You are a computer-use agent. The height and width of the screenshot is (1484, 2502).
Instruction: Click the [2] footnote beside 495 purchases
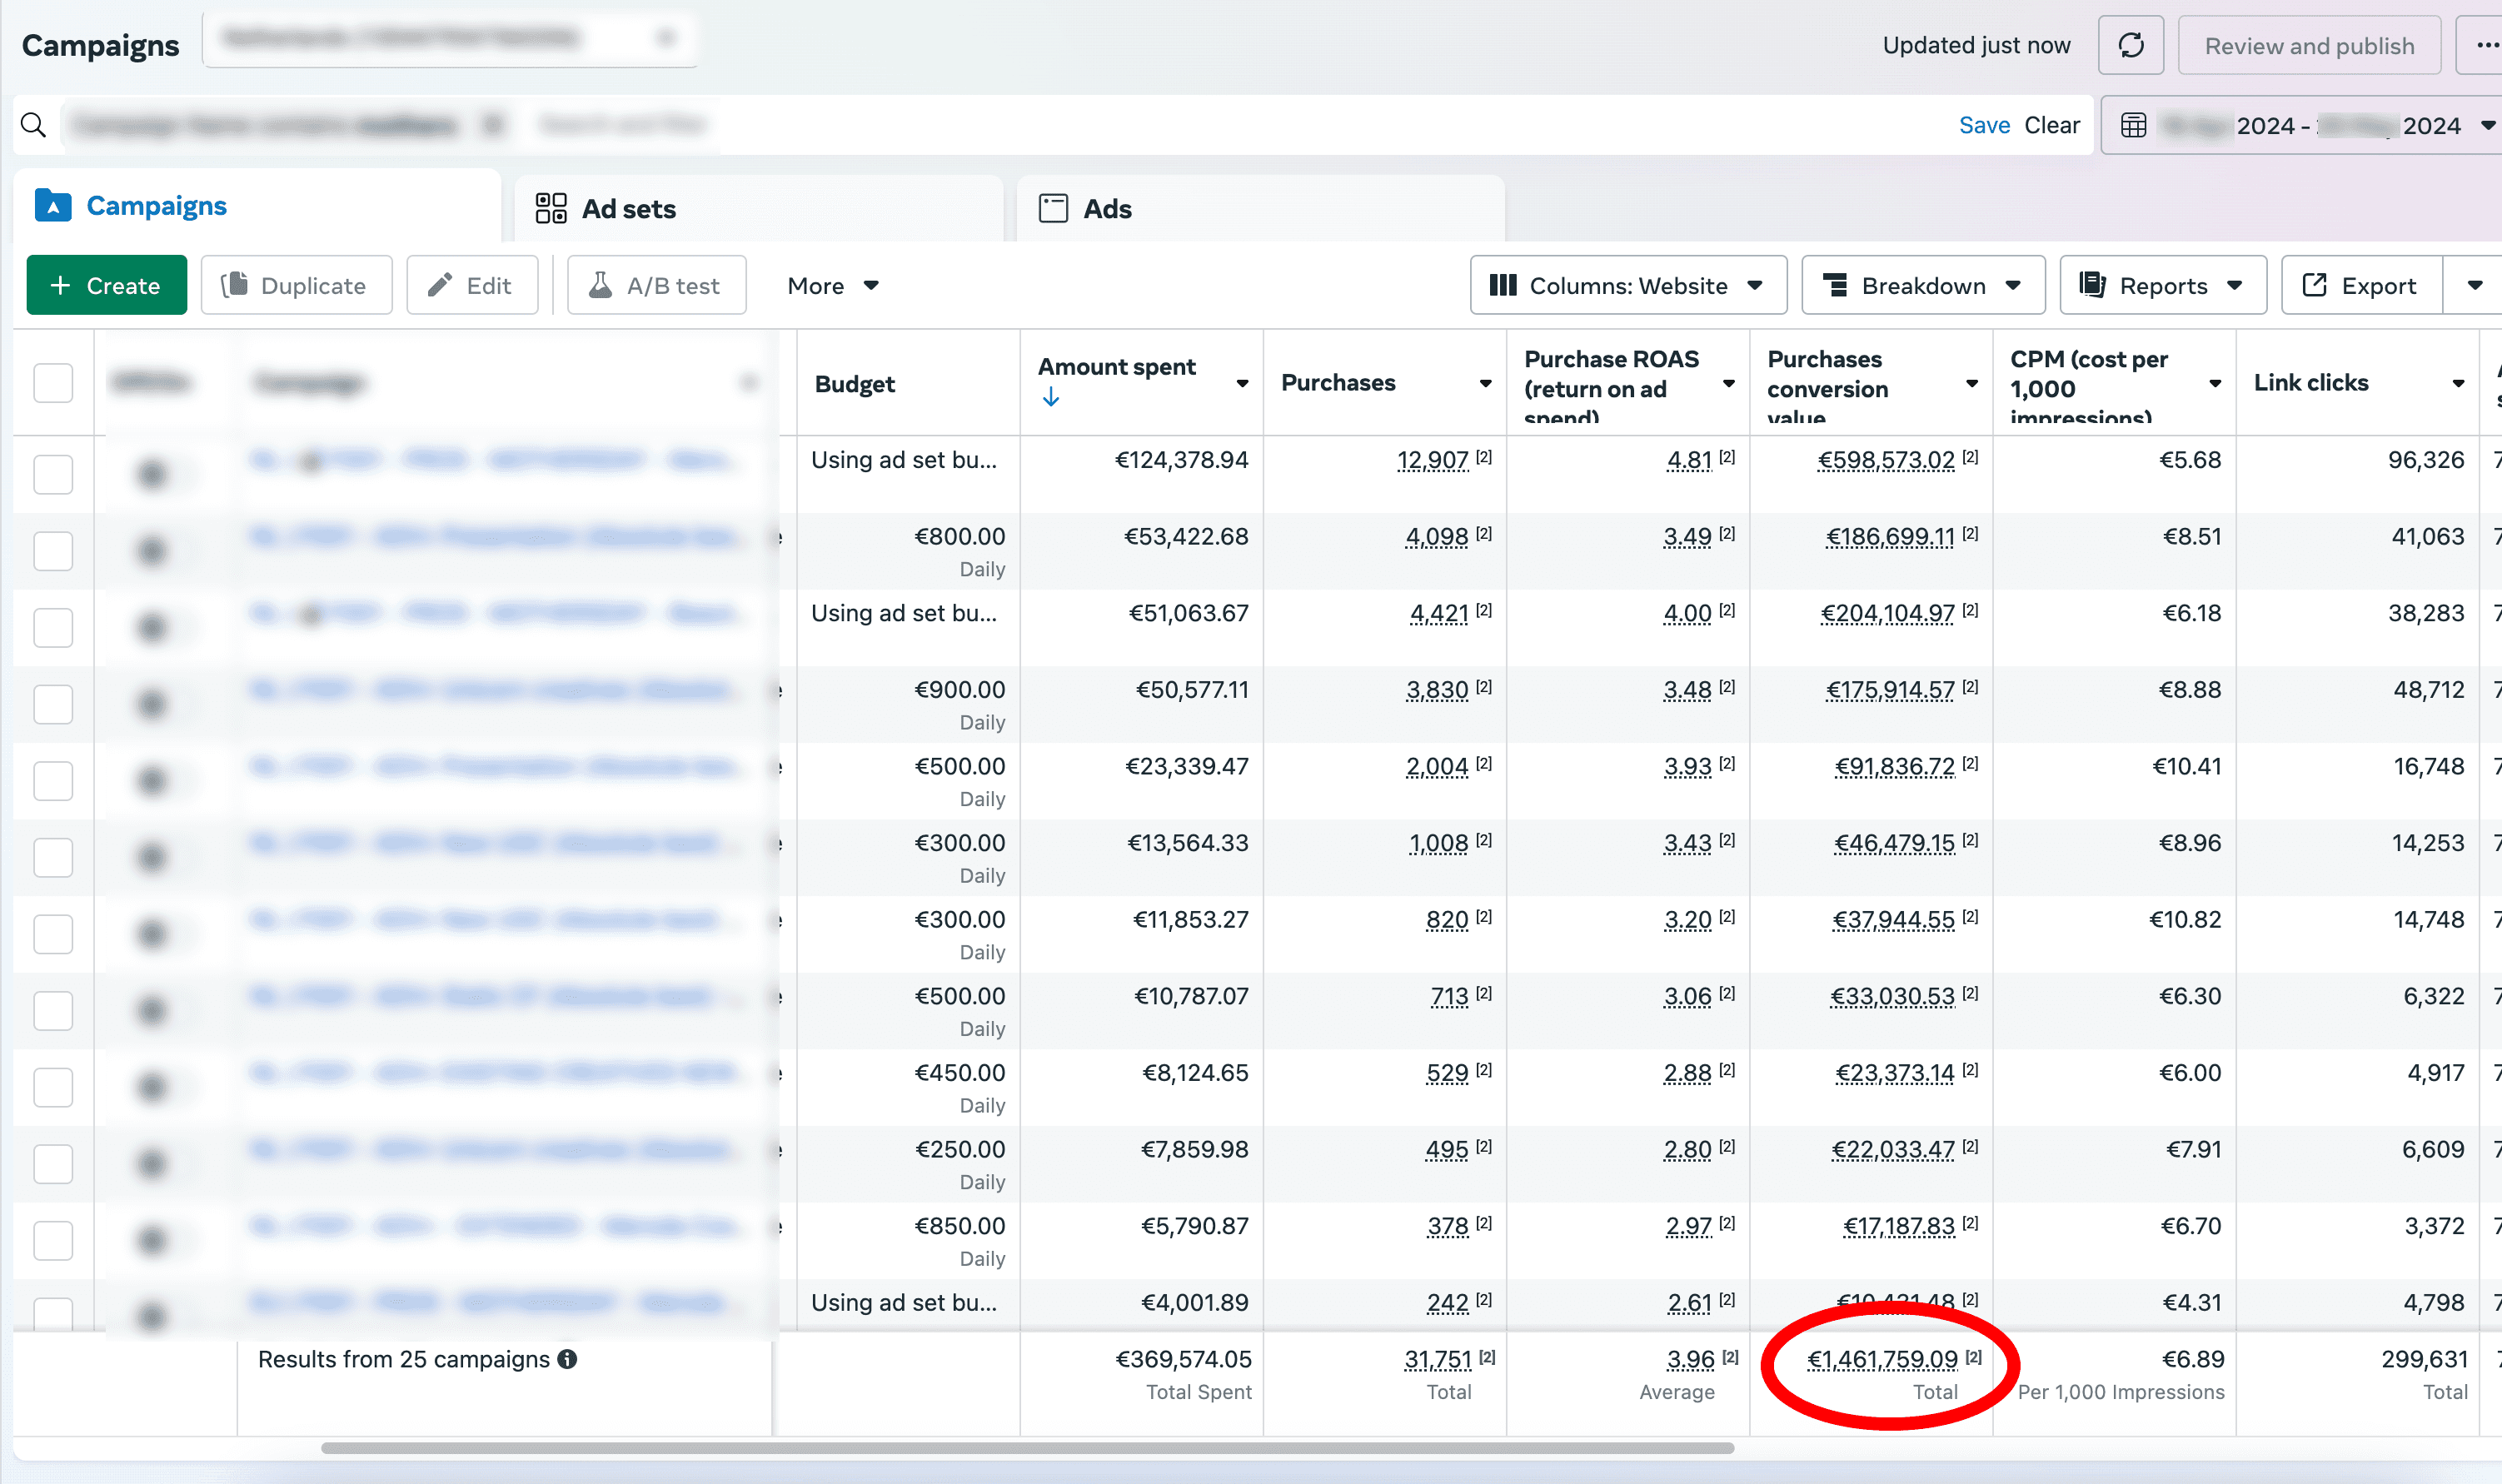[x=1484, y=1147]
